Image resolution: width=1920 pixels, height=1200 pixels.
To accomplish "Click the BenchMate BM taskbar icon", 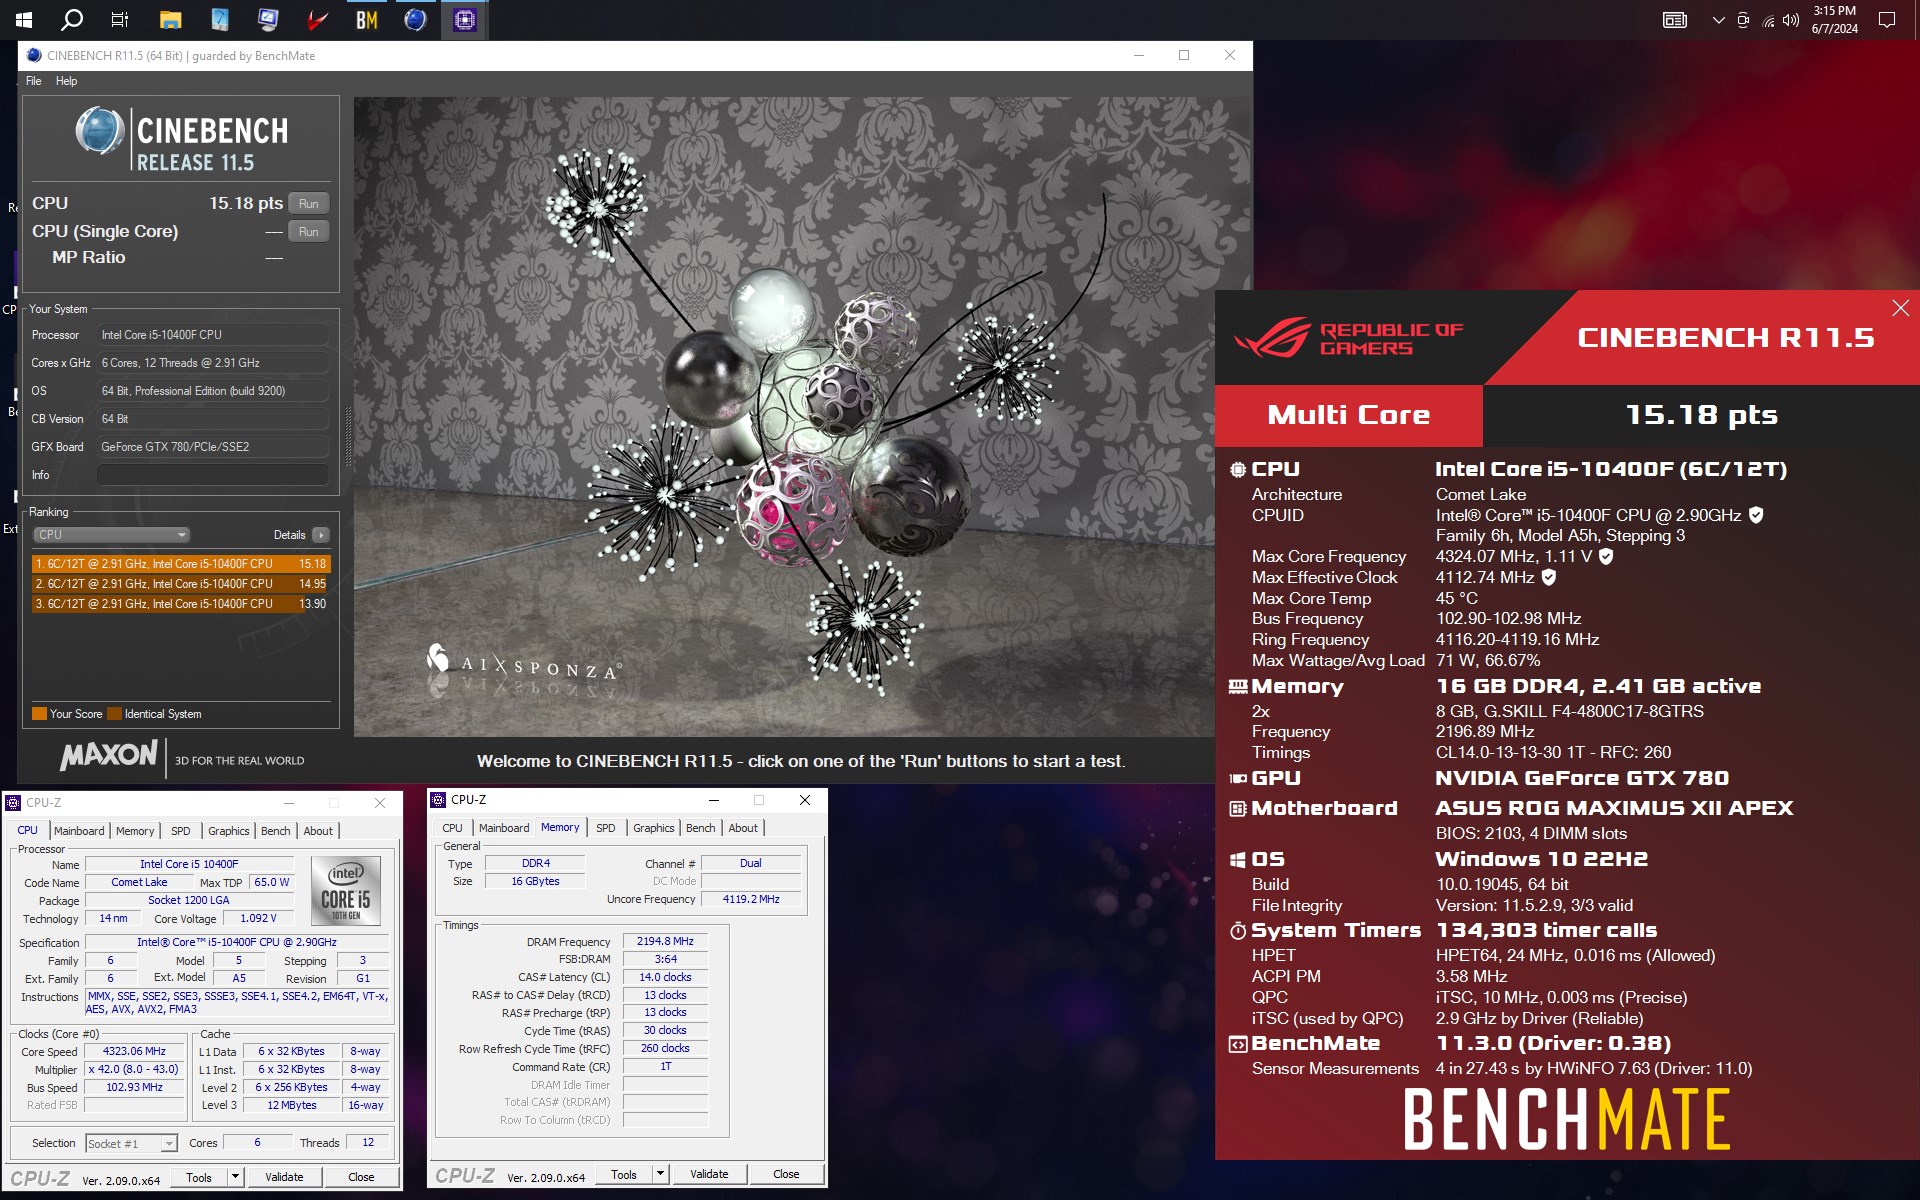I will (x=366, y=19).
